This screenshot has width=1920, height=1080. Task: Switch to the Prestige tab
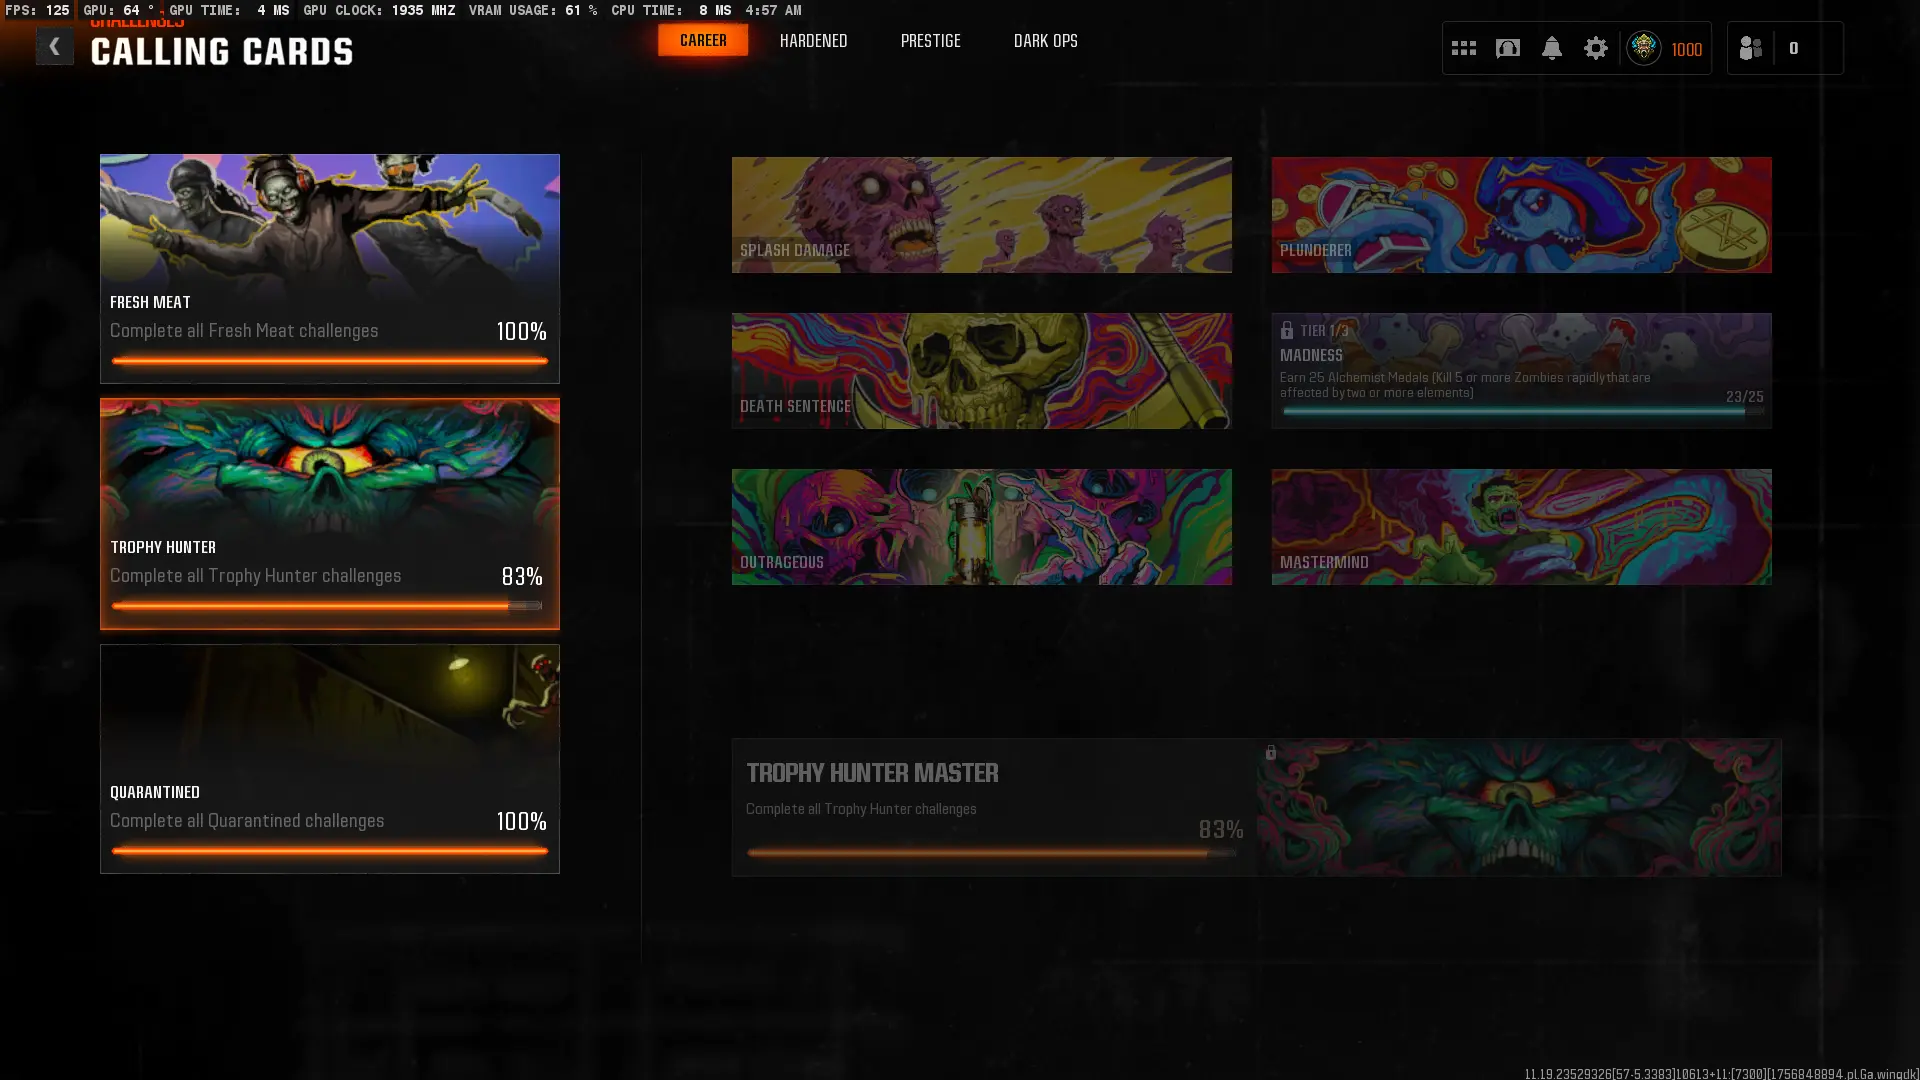coord(930,41)
